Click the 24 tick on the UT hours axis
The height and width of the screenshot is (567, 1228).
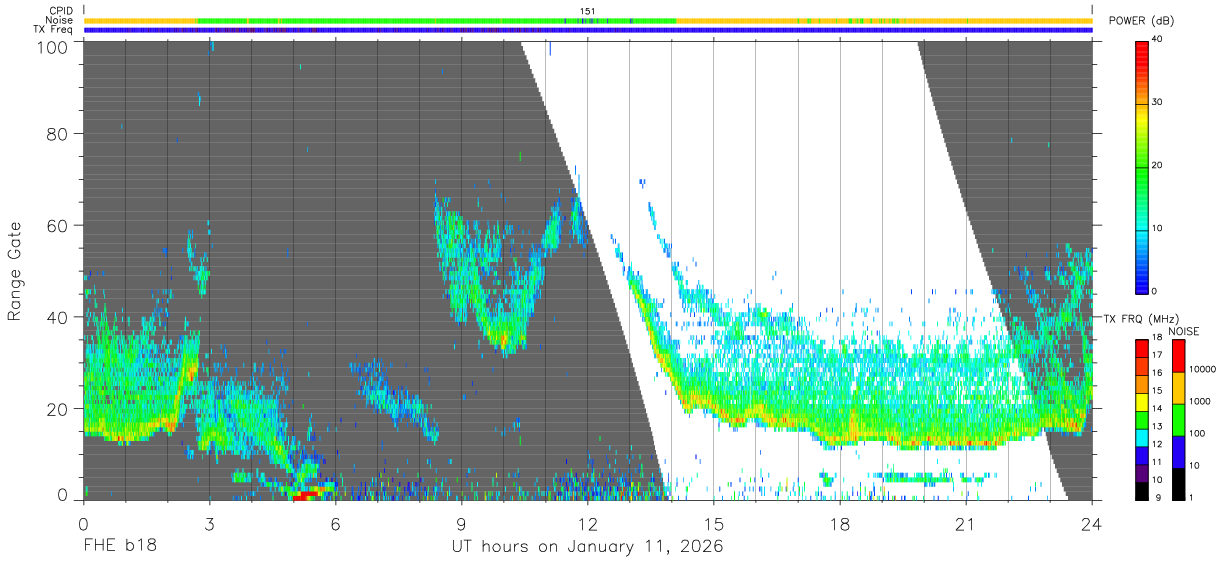(1092, 523)
